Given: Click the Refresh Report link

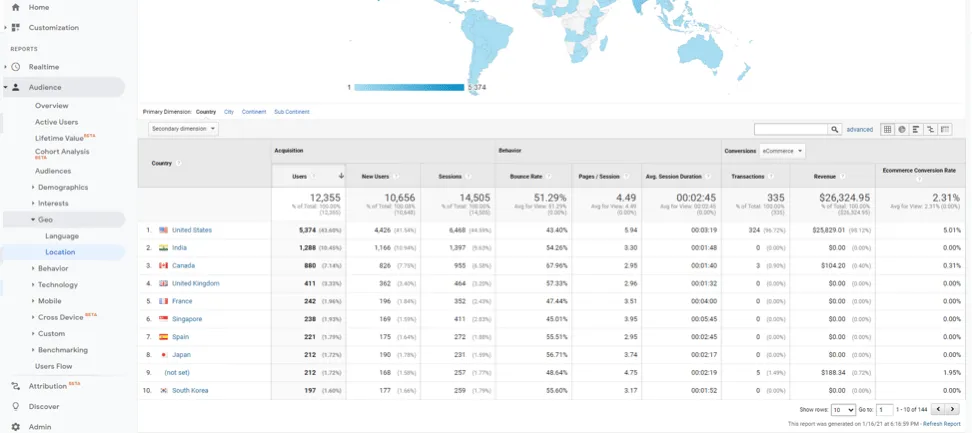Looking at the screenshot, I should coord(941,424).
